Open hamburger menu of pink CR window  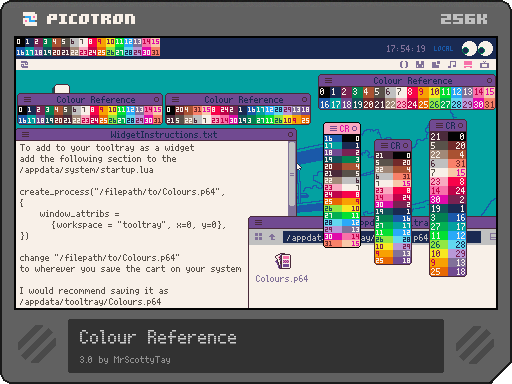pos(333,128)
